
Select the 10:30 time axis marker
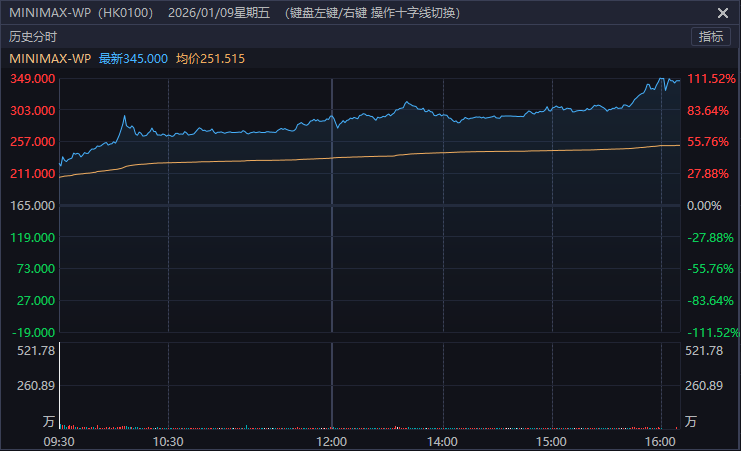click(x=168, y=441)
